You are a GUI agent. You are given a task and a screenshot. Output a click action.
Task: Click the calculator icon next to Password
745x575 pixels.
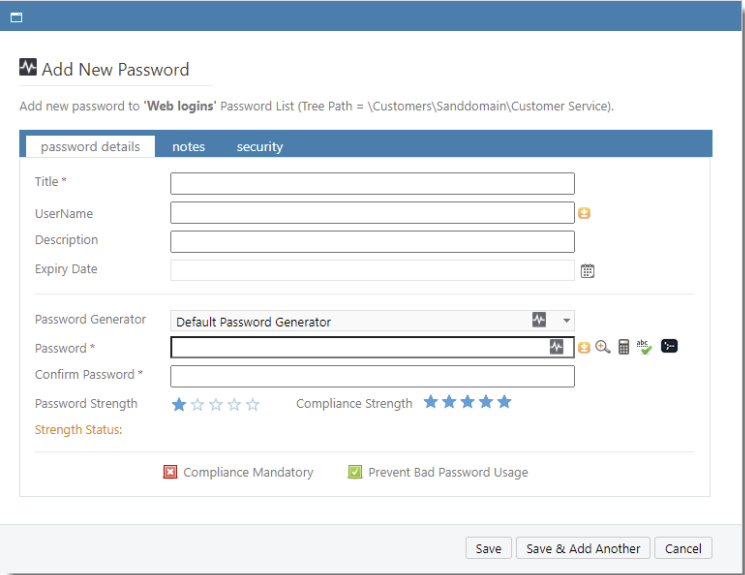[623, 347]
